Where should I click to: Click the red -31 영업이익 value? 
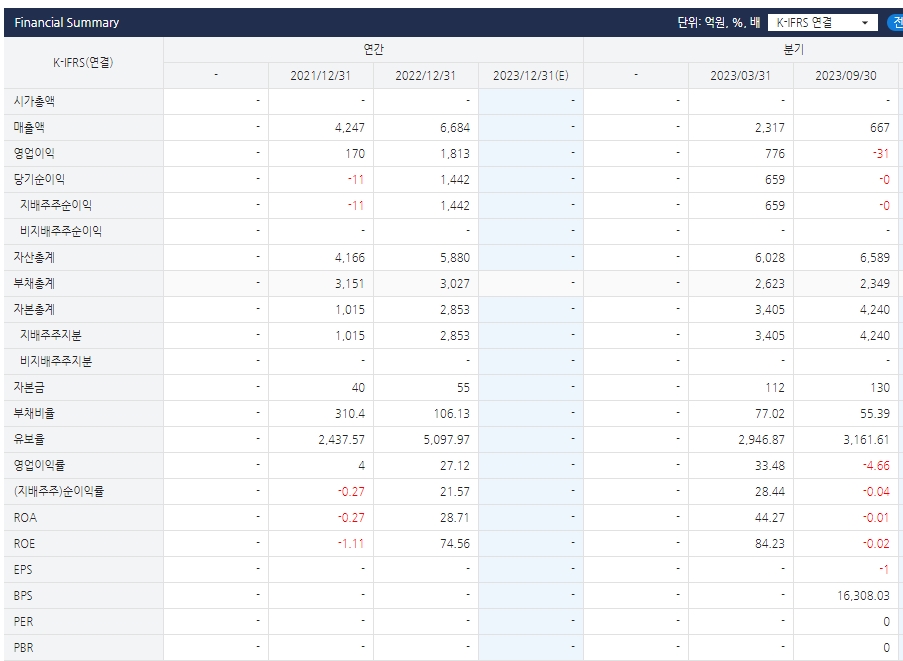[x=881, y=153]
